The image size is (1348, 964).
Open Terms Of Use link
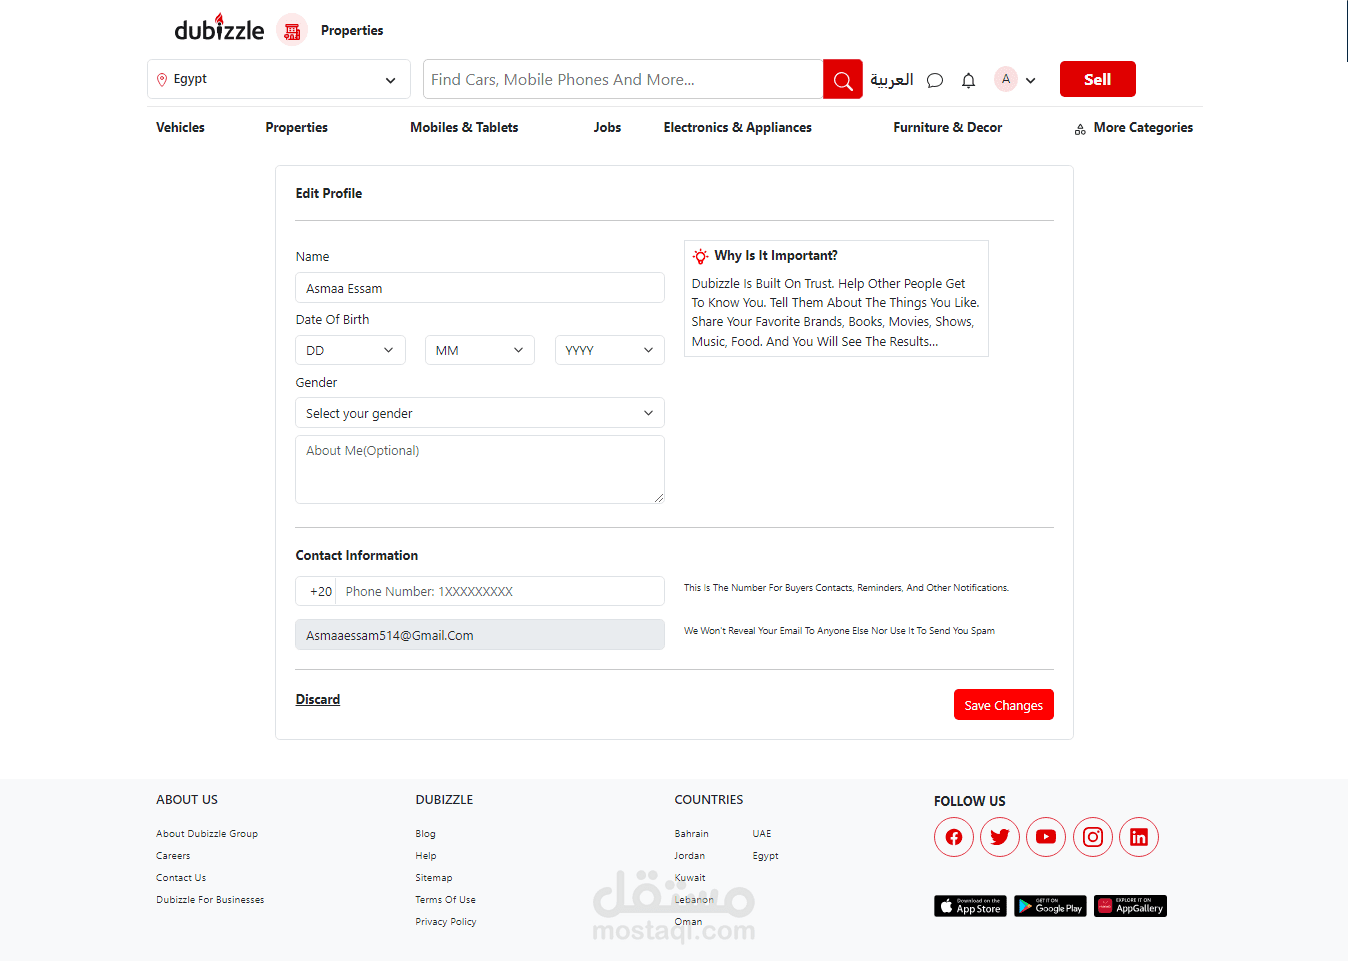446,900
